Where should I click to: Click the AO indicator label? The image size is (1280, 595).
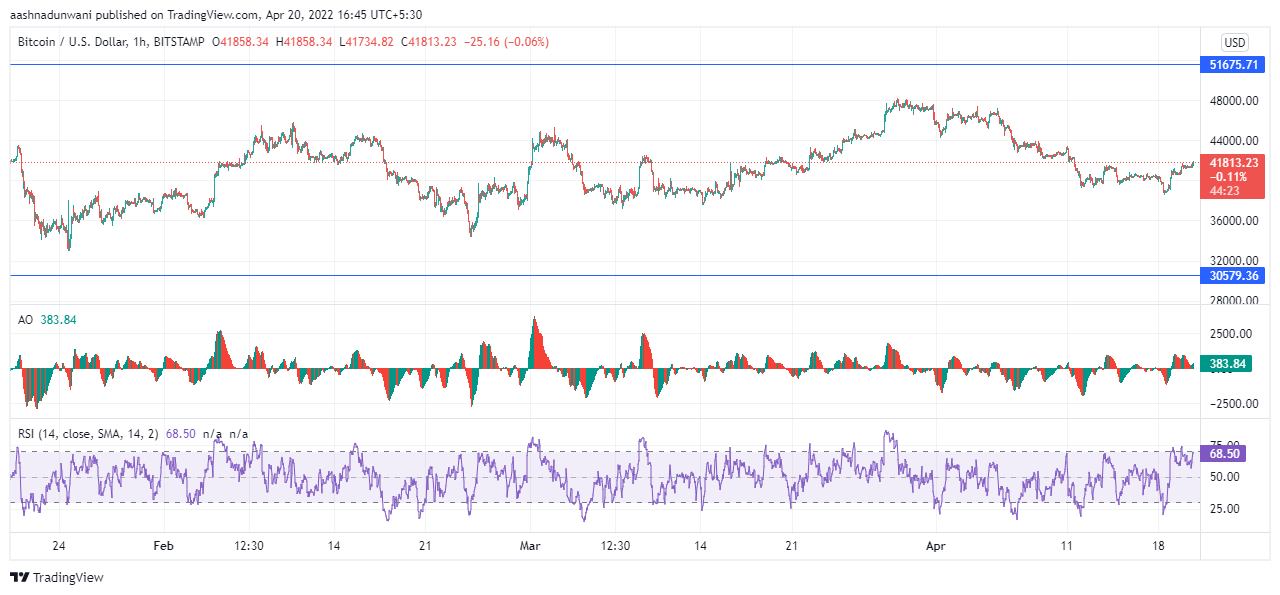coord(26,320)
